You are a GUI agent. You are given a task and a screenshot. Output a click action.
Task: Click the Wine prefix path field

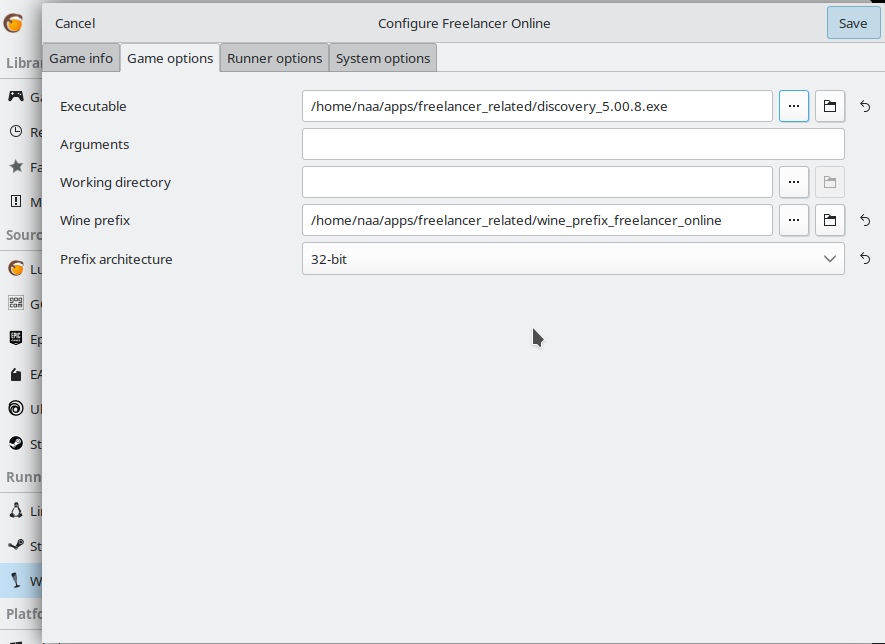point(537,220)
